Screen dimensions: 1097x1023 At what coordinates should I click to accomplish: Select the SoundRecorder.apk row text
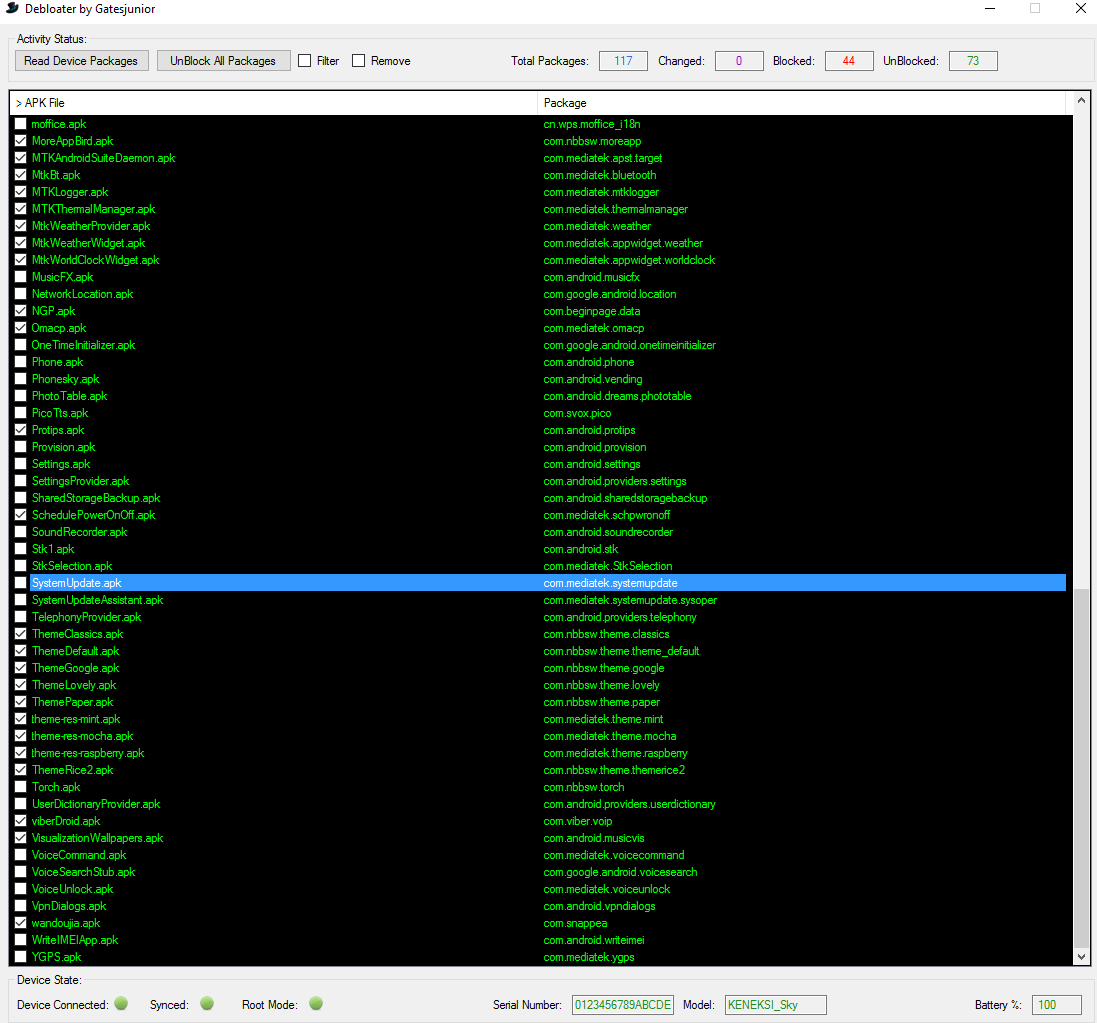[x=80, y=532]
